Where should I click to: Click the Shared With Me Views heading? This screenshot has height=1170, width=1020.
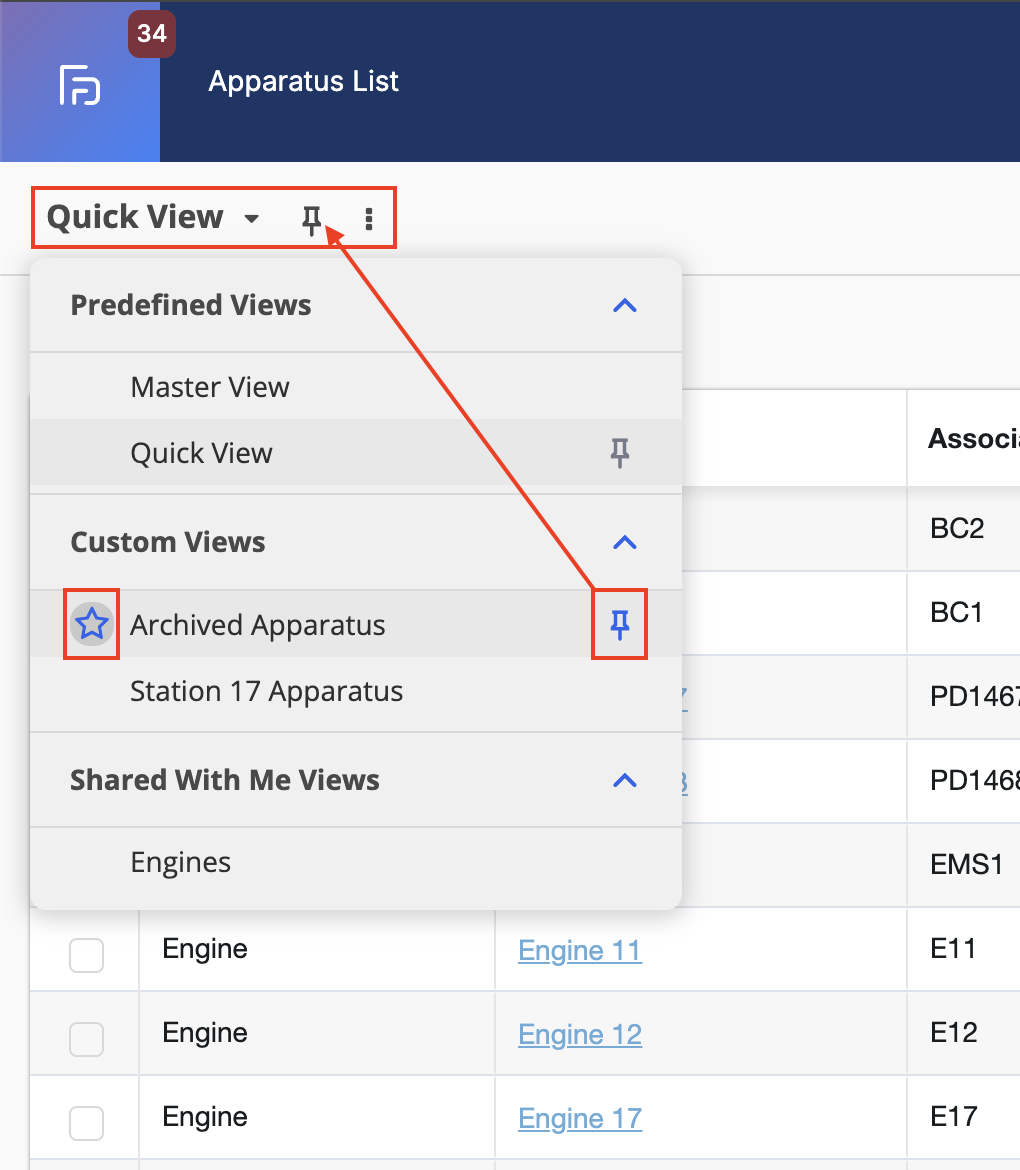[225, 780]
